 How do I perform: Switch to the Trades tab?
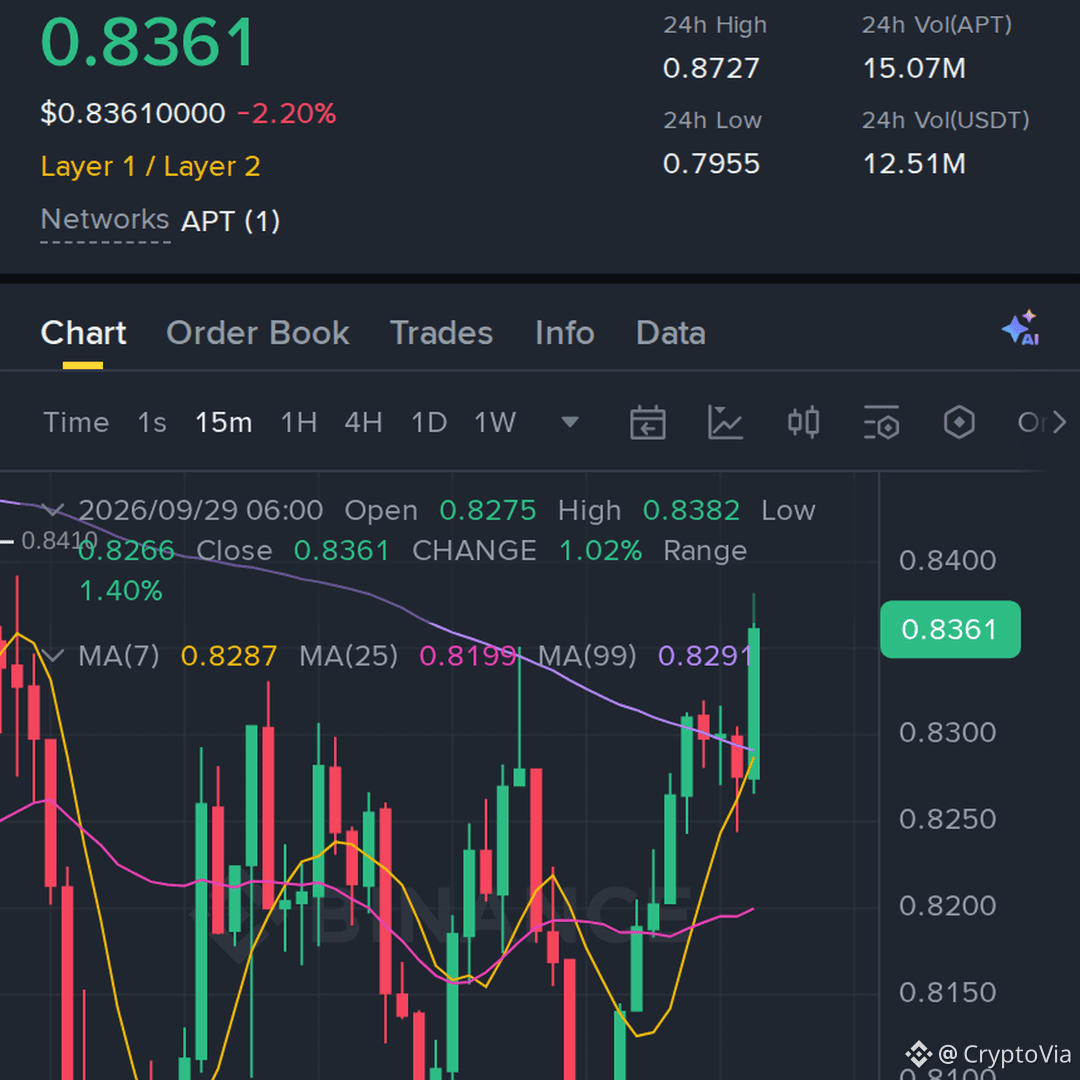[x=442, y=333]
